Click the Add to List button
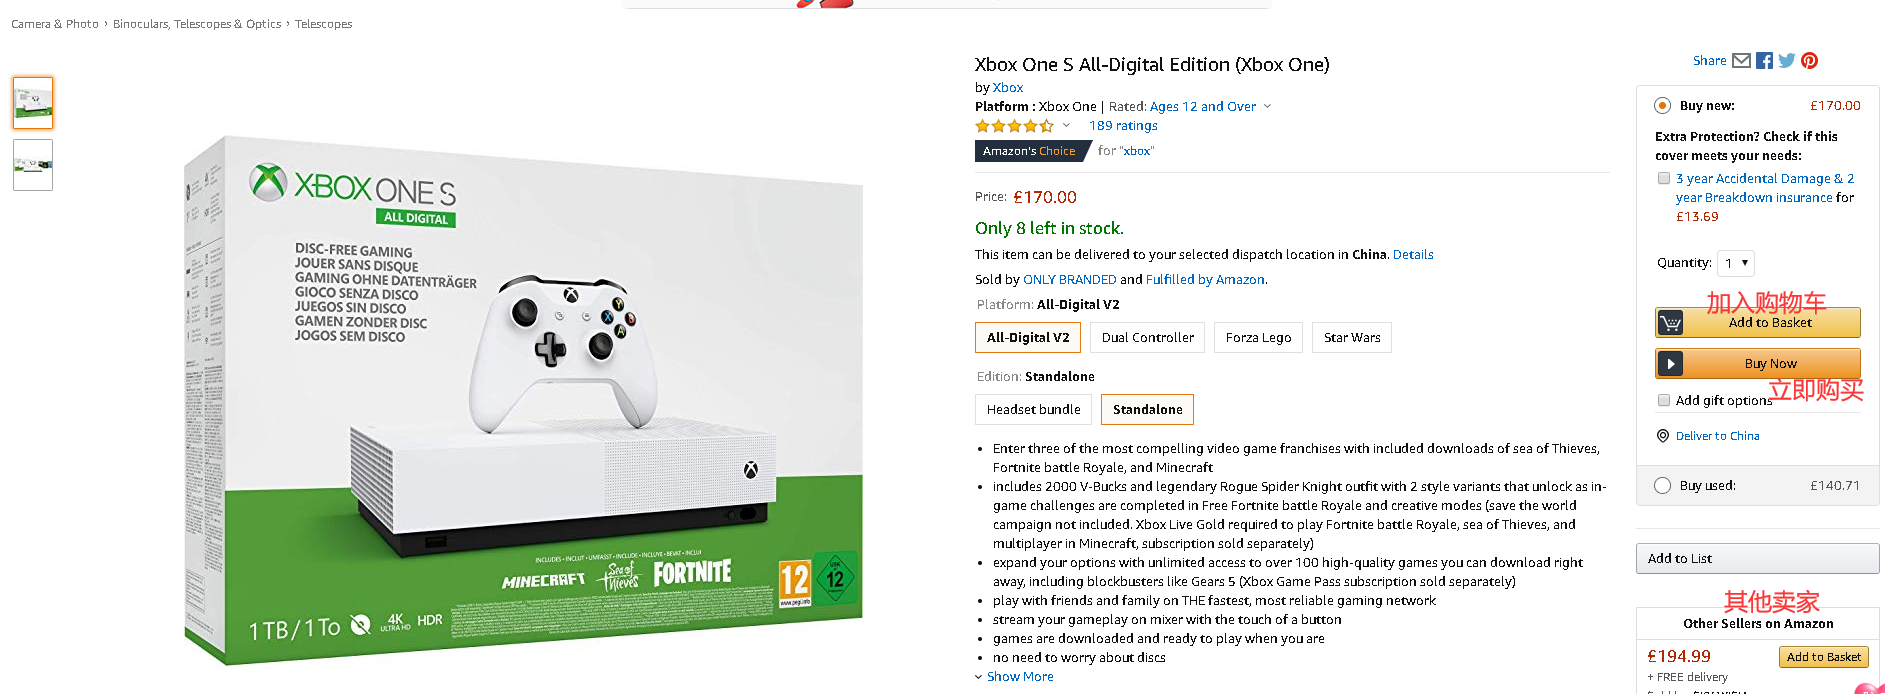The height and width of the screenshot is (694, 1885). point(1757,558)
